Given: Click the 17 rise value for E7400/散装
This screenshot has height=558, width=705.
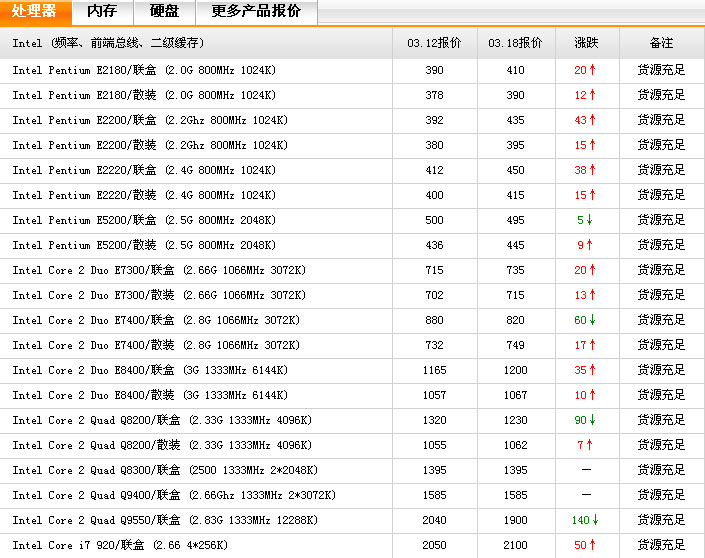Looking at the screenshot, I should [x=585, y=345].
